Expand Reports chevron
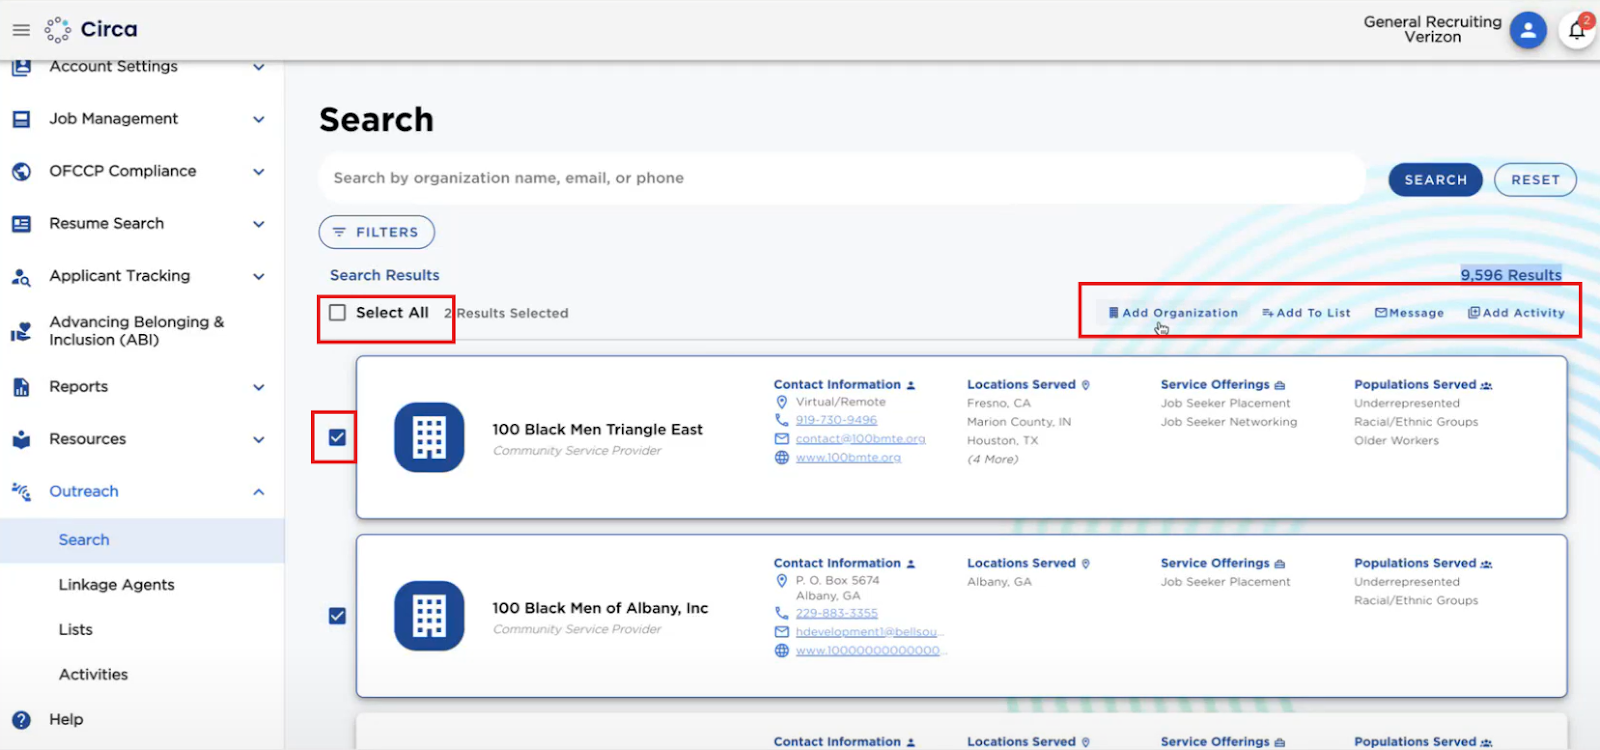Viewport: 1600px width, 750px height. [x=259, y=387]
